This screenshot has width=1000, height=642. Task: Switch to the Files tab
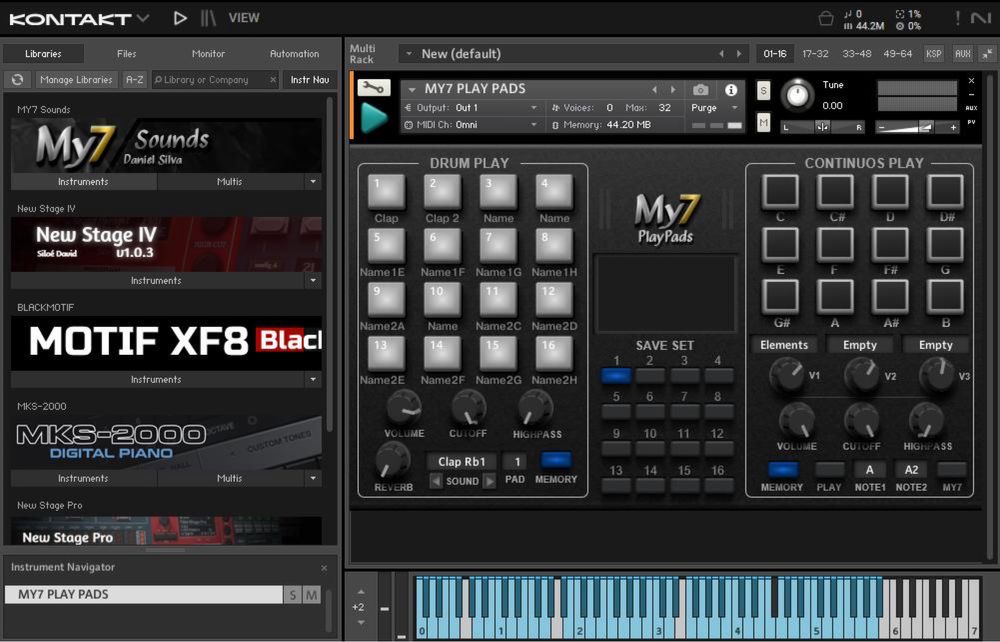pyautogui.click(x=126, y=54)
